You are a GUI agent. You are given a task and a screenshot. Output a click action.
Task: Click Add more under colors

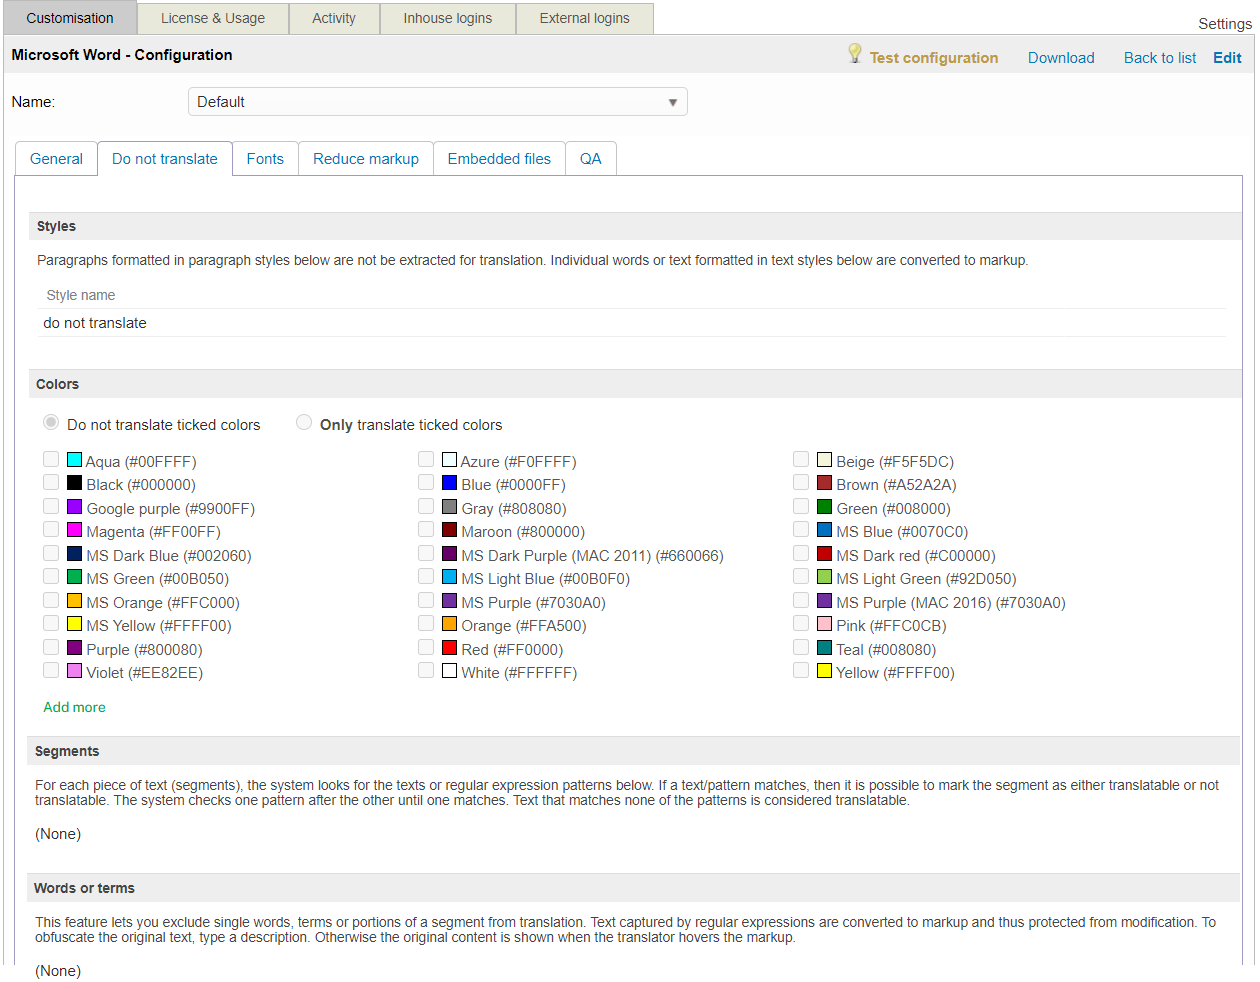pyautogui.click(x=74, y=707)
